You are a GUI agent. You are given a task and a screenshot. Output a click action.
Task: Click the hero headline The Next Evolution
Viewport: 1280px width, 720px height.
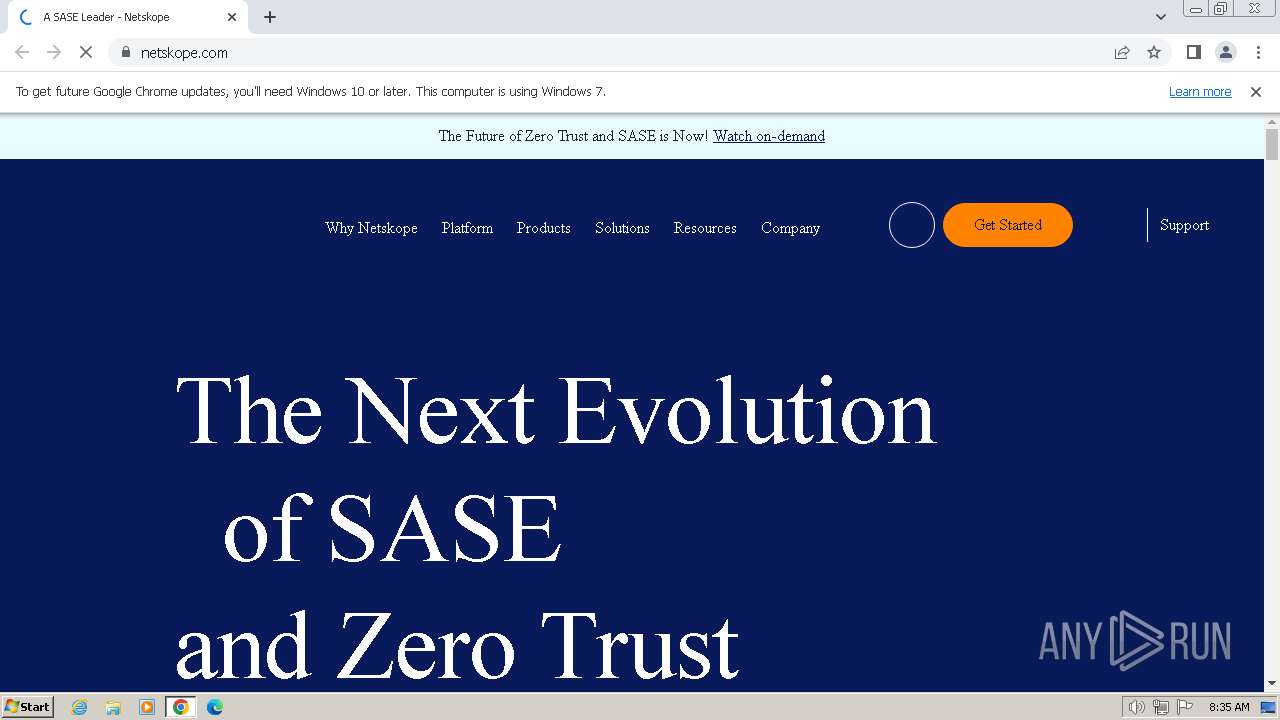point(556,411)
